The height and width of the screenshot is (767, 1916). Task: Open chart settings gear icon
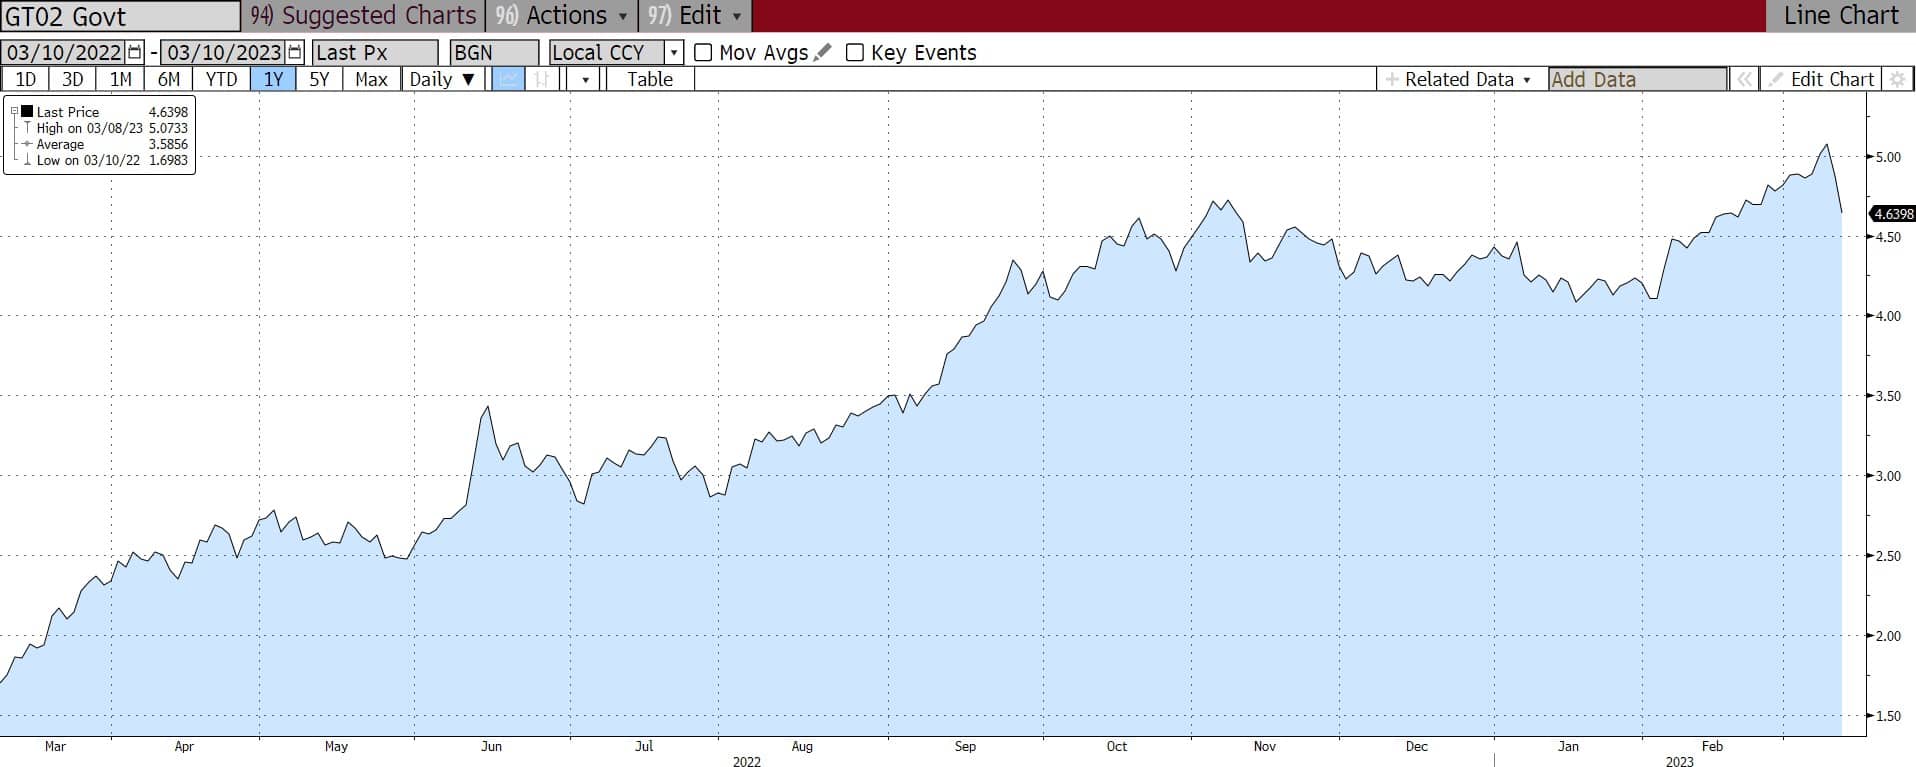1896,79
